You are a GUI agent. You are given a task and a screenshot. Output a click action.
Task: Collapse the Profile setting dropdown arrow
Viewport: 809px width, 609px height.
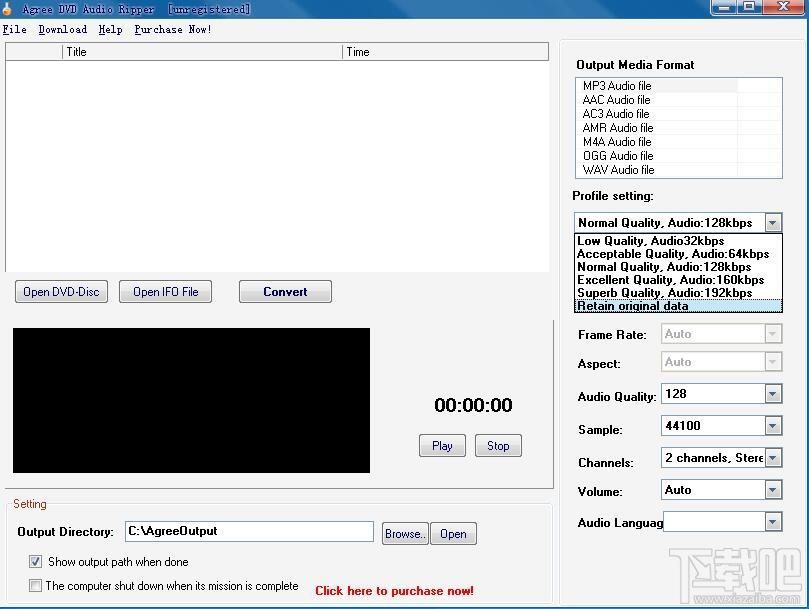point(772,223)
